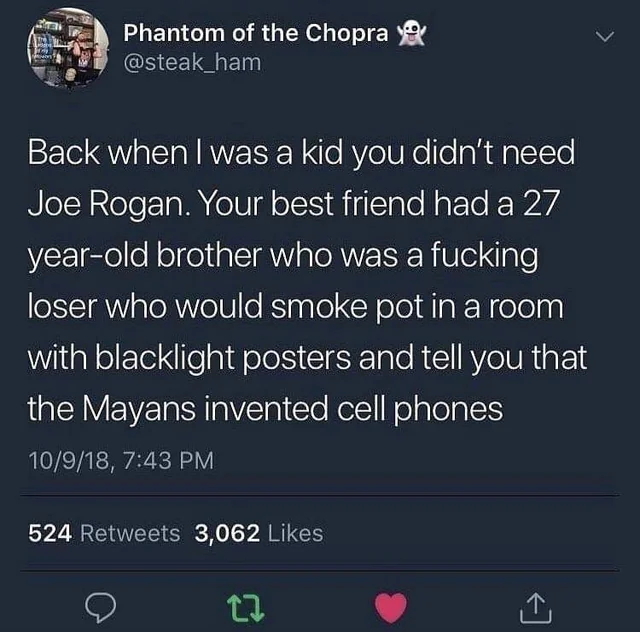
Task: Click the tweet line about Mayans and cell phones
Action: (265, 409)
